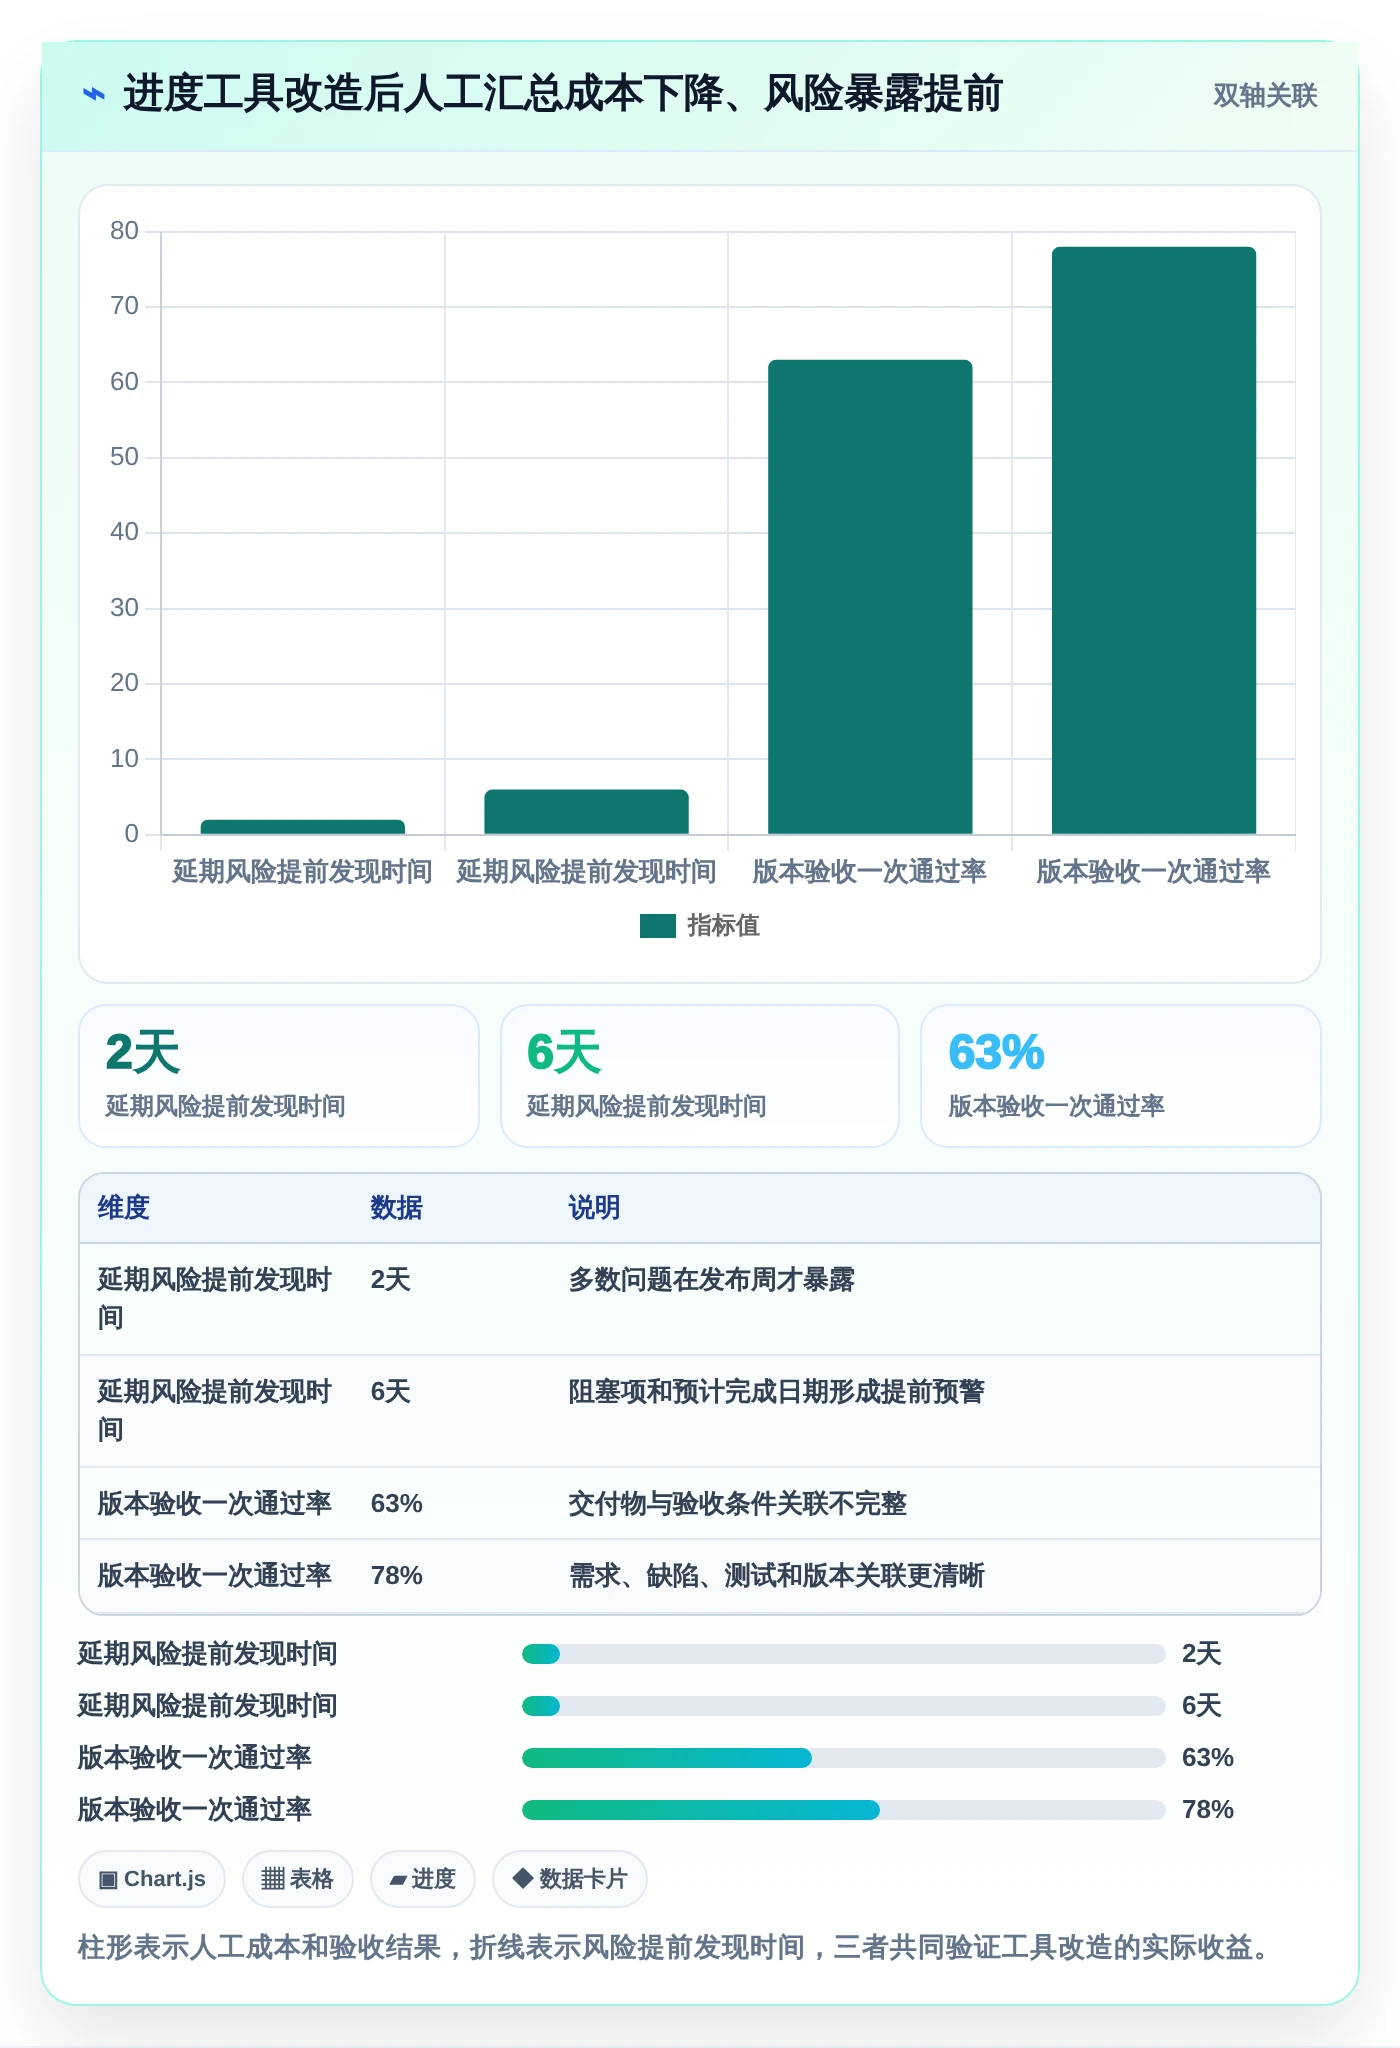Screen dimensions: 1400x2048
Task: Click the smallest chart bar valued 2
Action: (x=302, y=827)
